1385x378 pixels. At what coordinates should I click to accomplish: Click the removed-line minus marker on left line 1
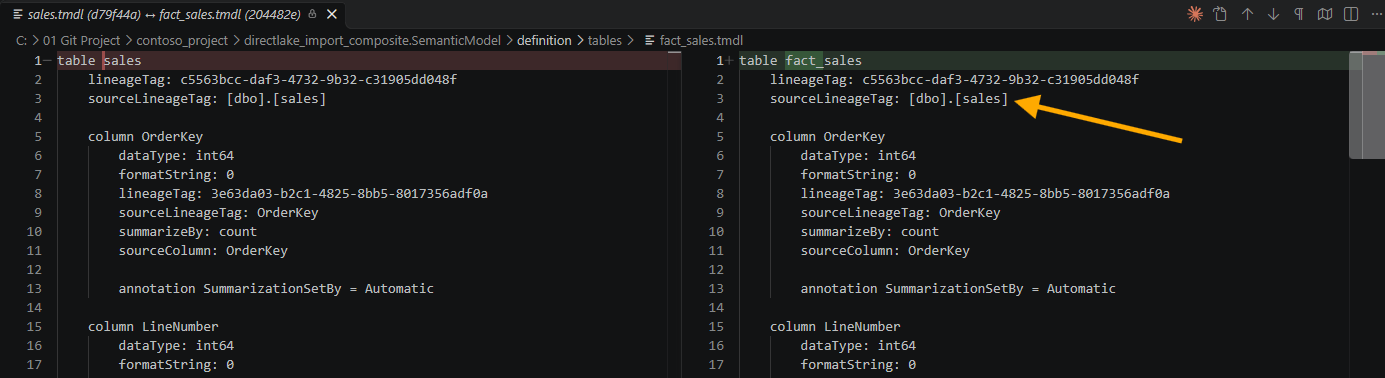pos(47,61)
